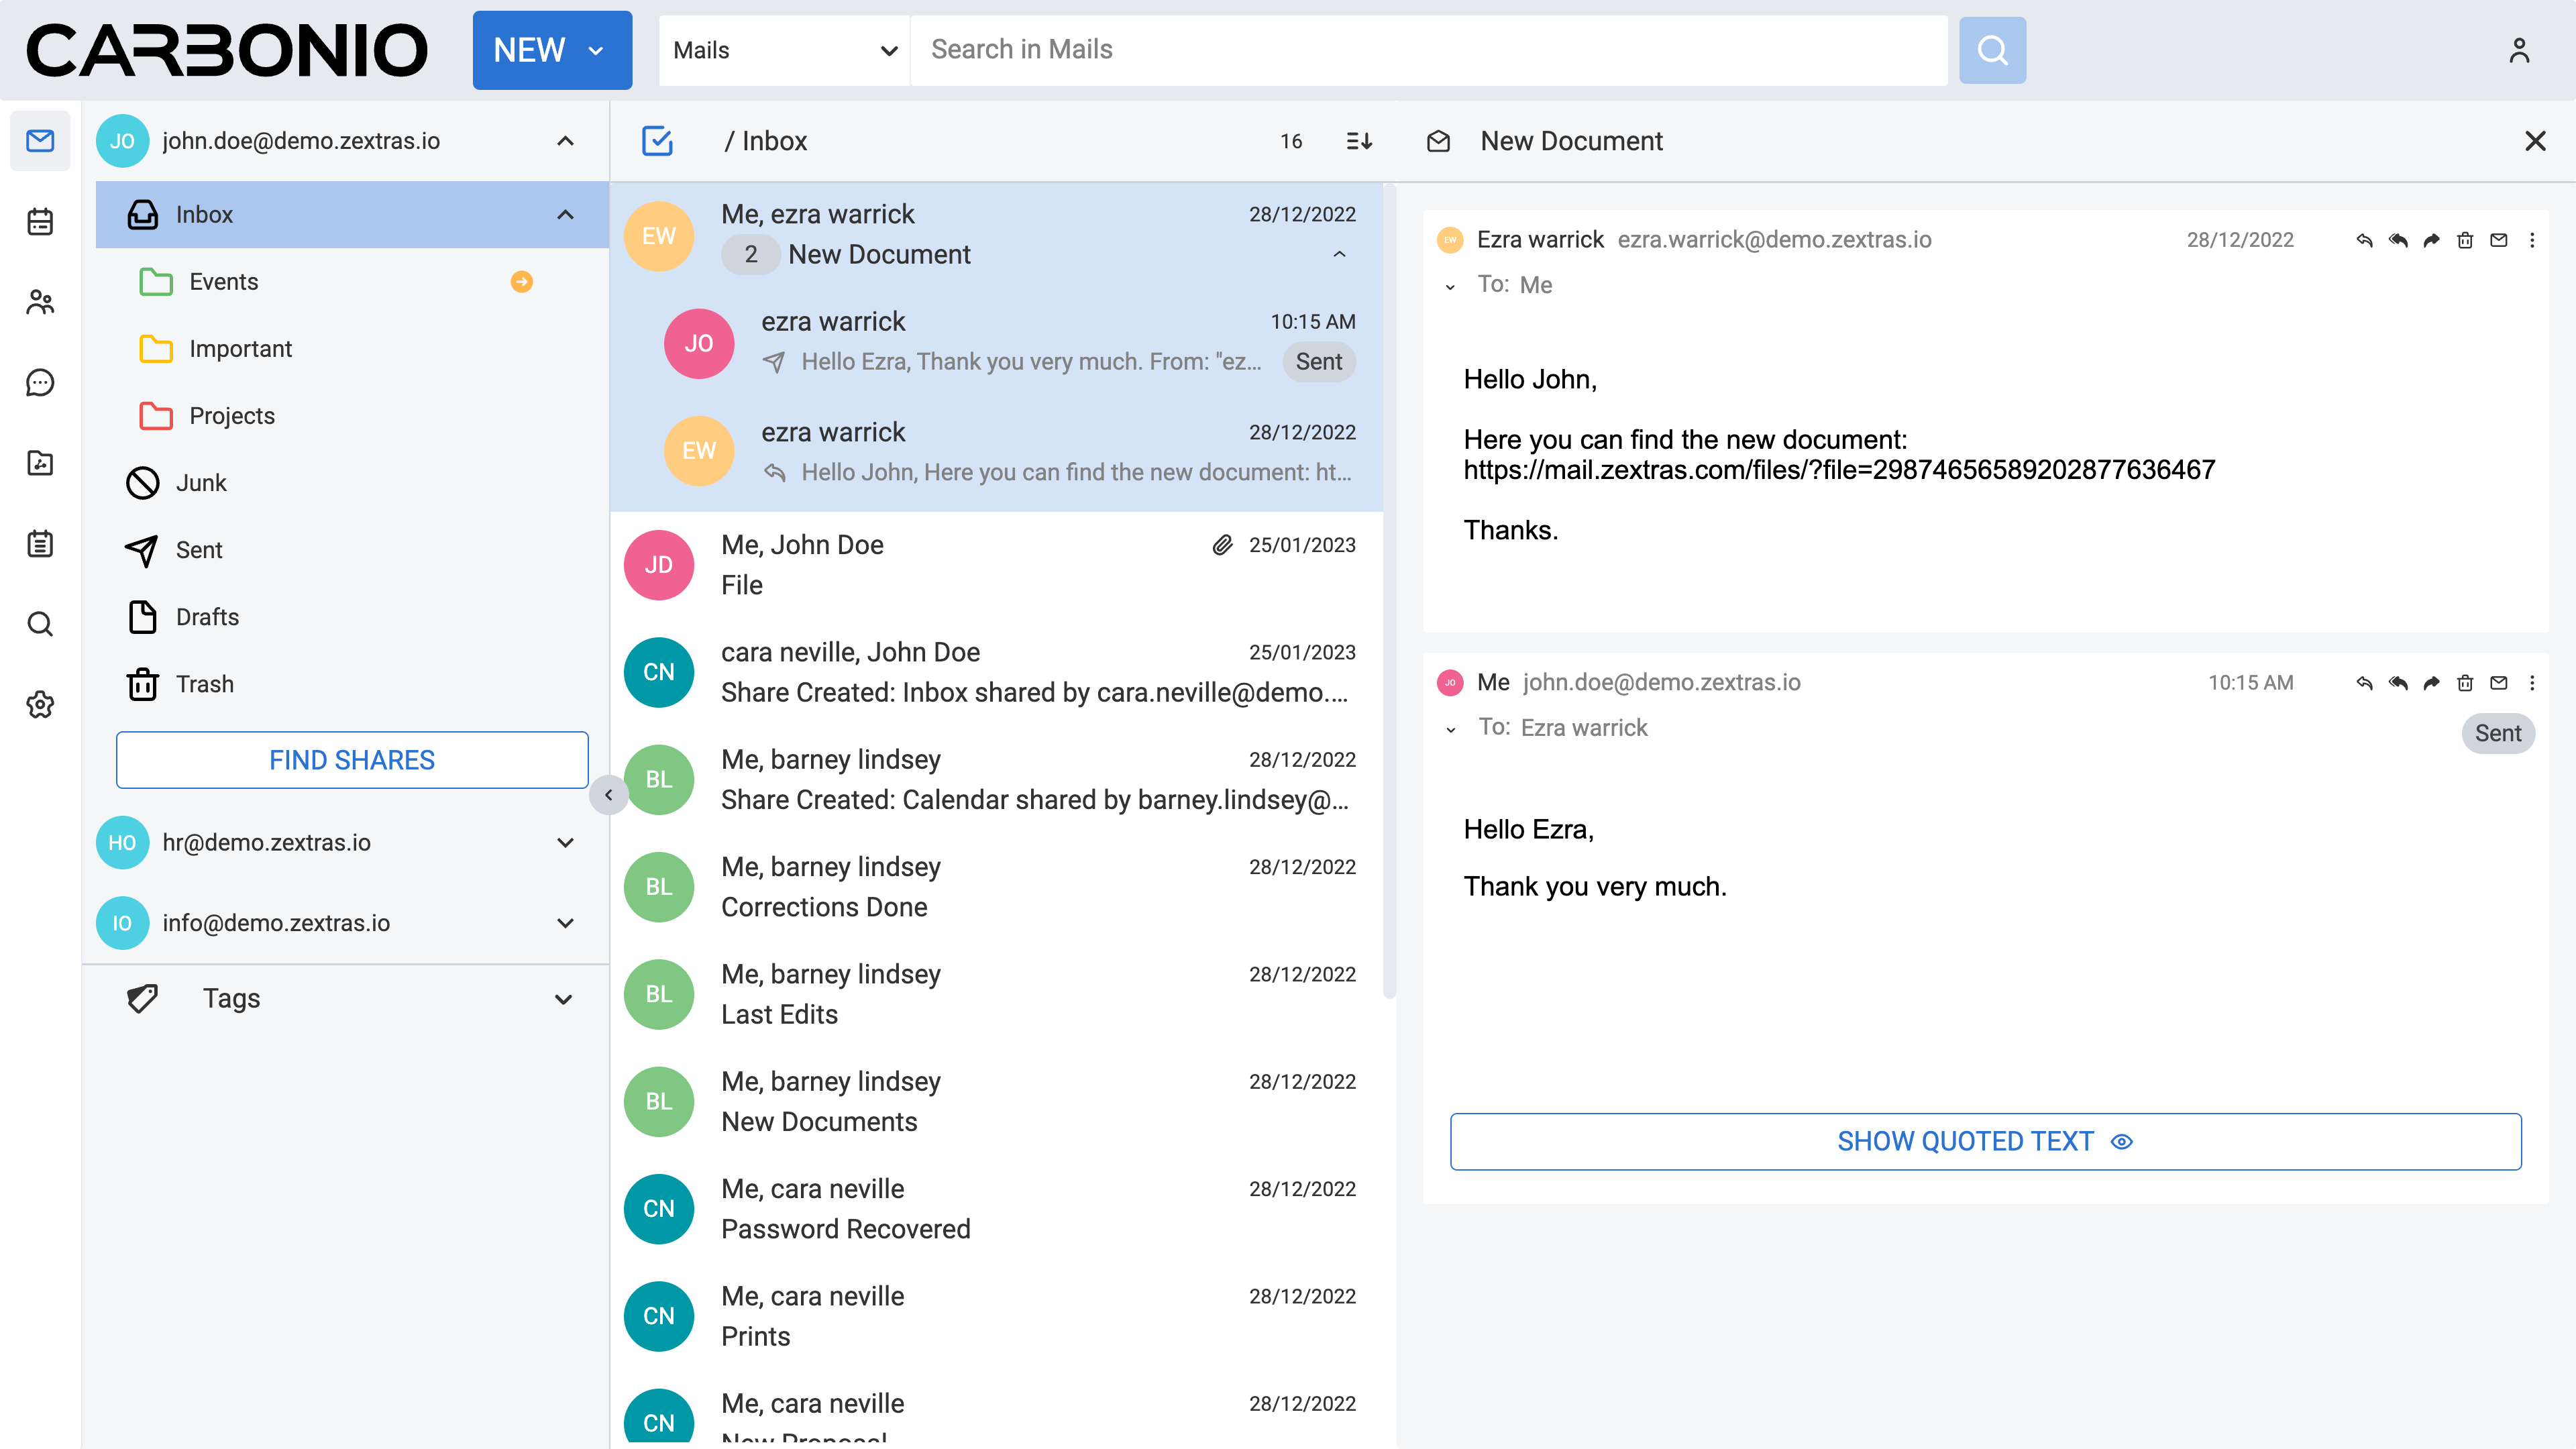The image size is (2576, 1449).
Task: Open the Files module in sidebar
Action: point(40,463)
